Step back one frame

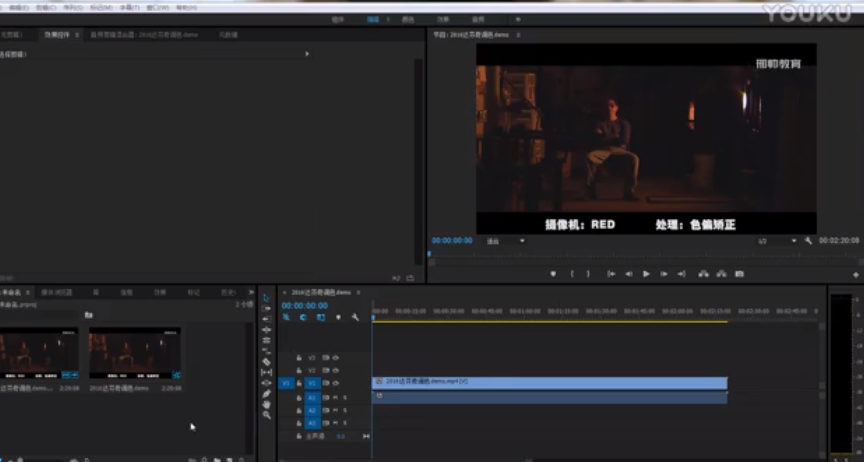click(x=628, y=274)
